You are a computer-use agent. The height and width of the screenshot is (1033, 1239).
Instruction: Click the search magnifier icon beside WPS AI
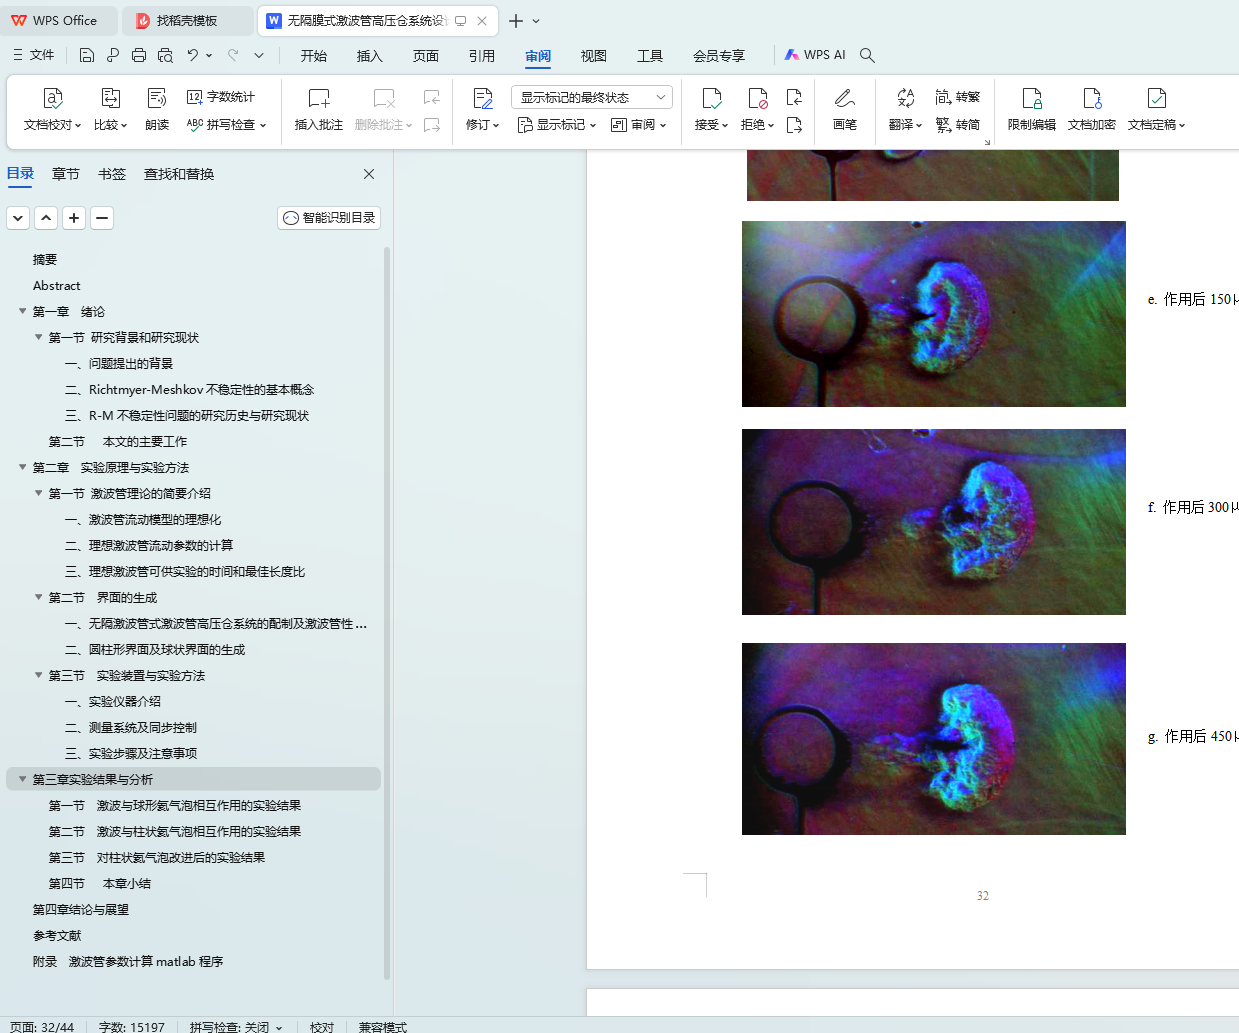867,55
